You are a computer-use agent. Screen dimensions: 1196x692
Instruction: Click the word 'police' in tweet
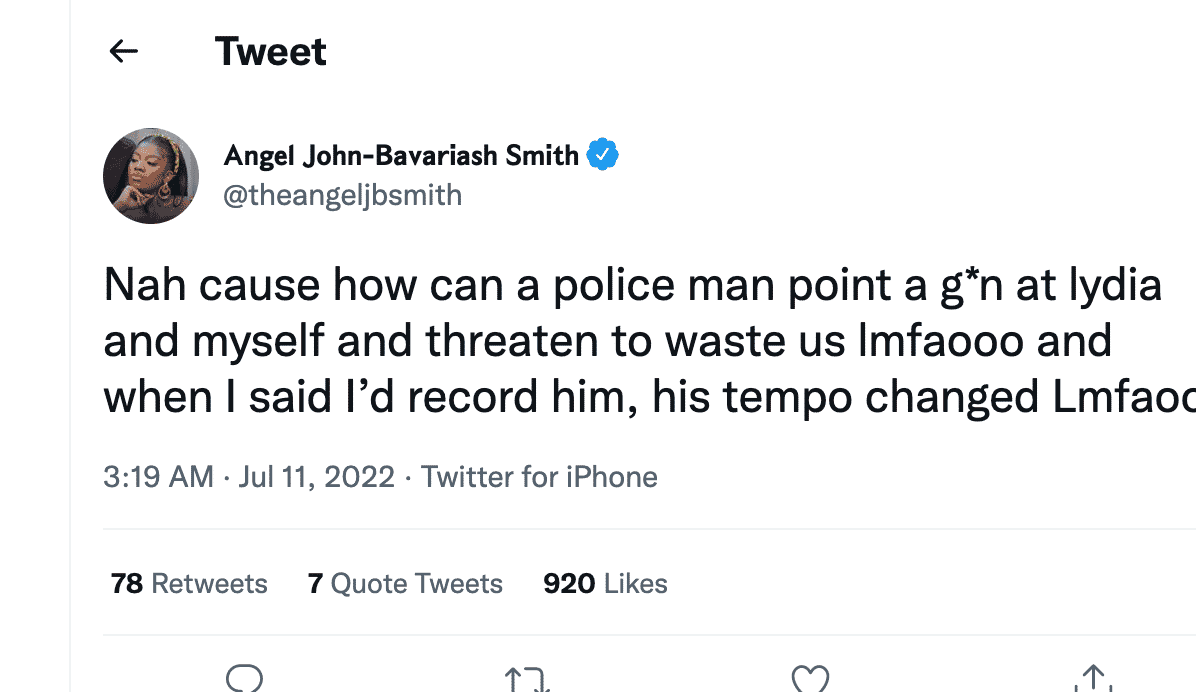pos(614,285)
